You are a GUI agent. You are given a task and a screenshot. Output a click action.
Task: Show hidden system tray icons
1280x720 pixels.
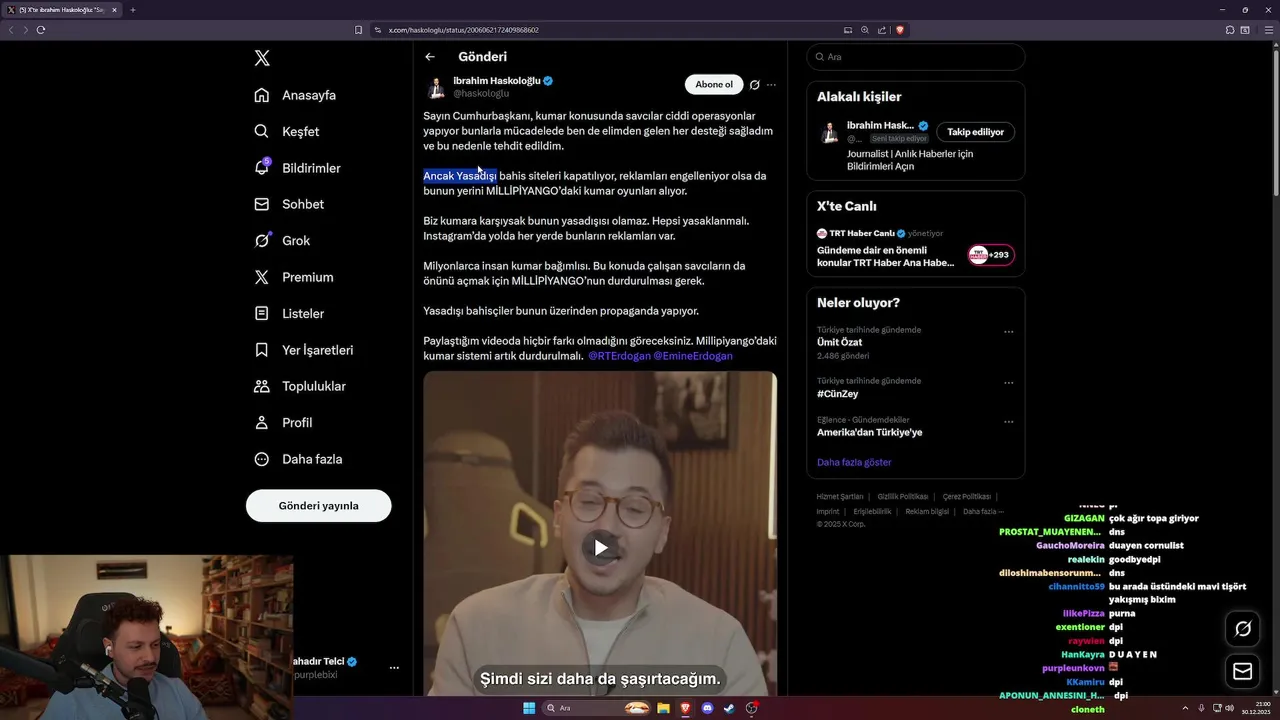[x=1185, y=708]
